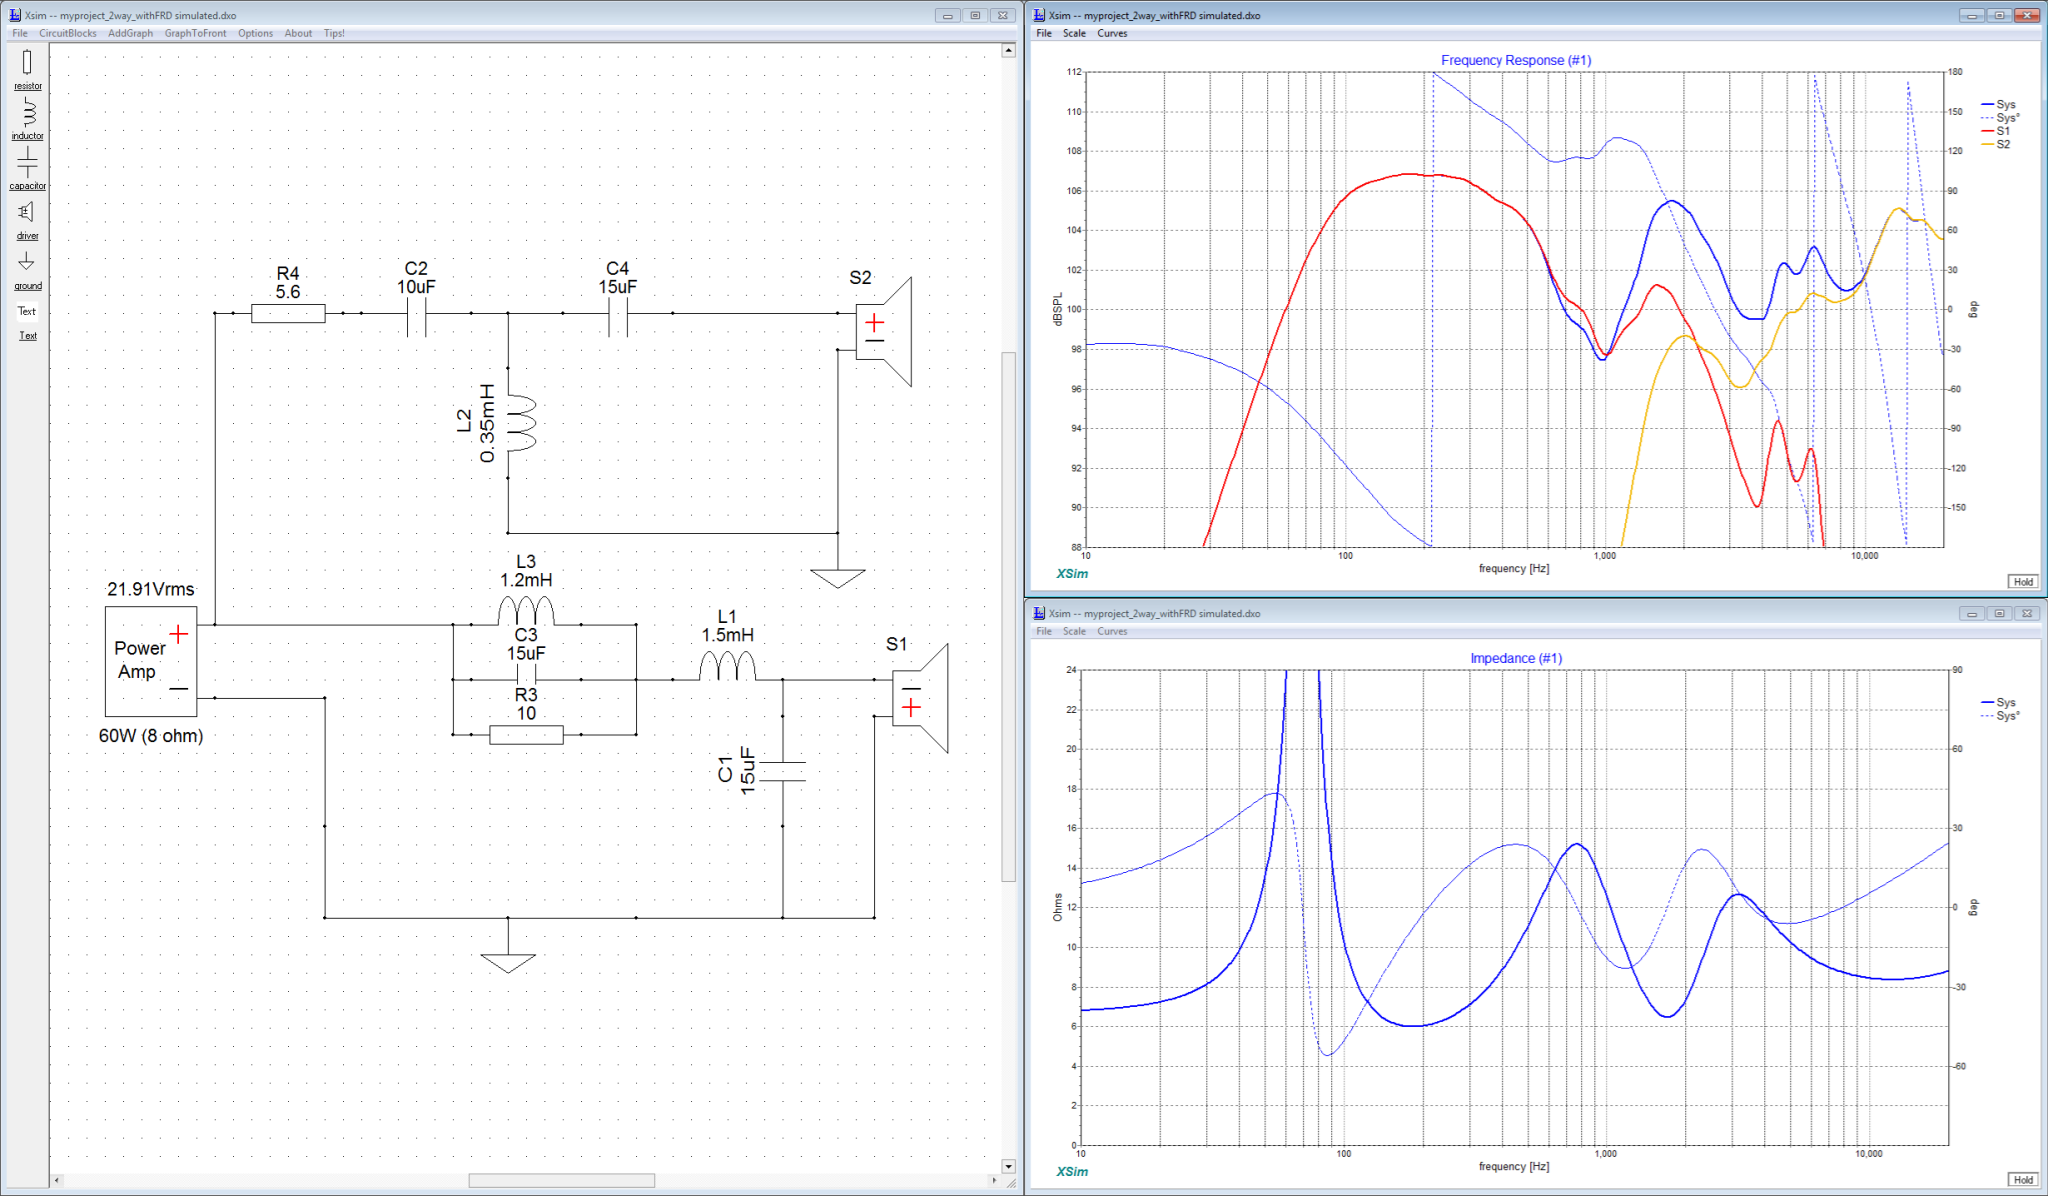Click schematic scroll up arrow
The height and width of the screenshot is (1196, 2048).
point(1008,50)
